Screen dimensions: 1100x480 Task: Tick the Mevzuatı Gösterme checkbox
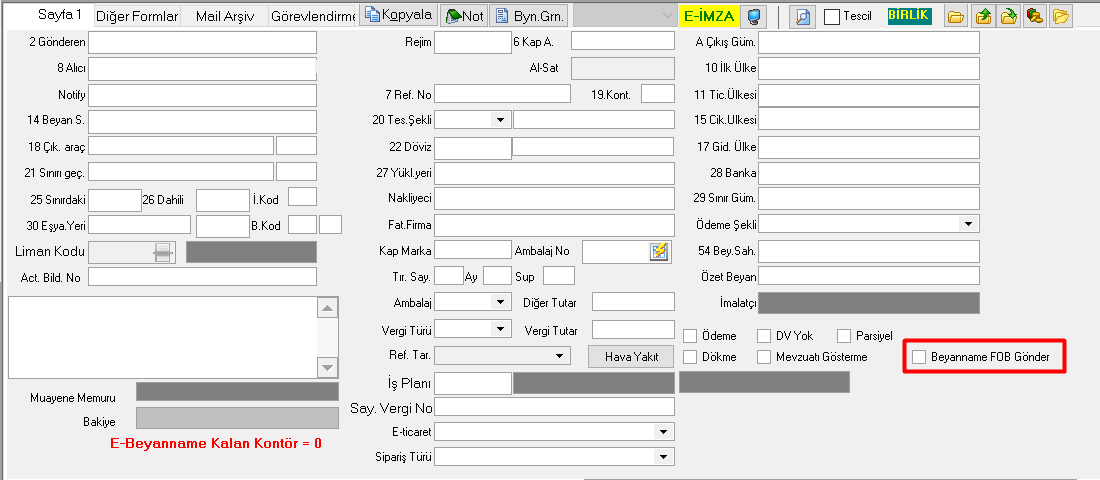[x=764, y=357]
